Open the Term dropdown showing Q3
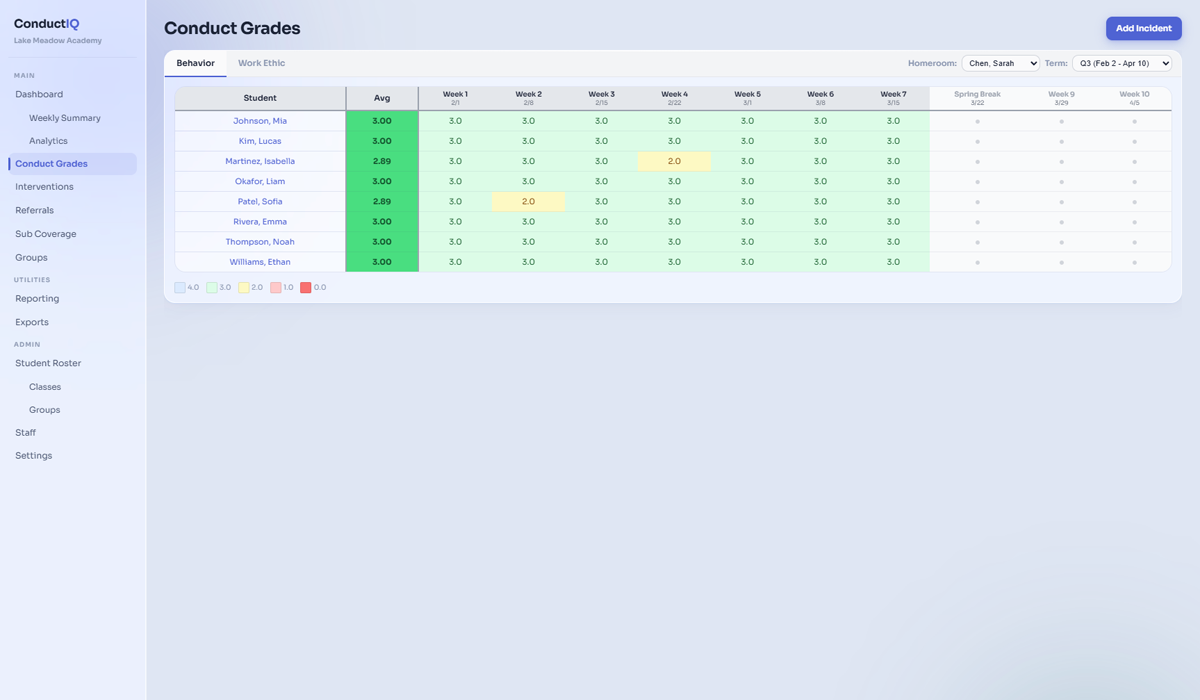Screen dimensions: 1200x700 [1122, 62]
